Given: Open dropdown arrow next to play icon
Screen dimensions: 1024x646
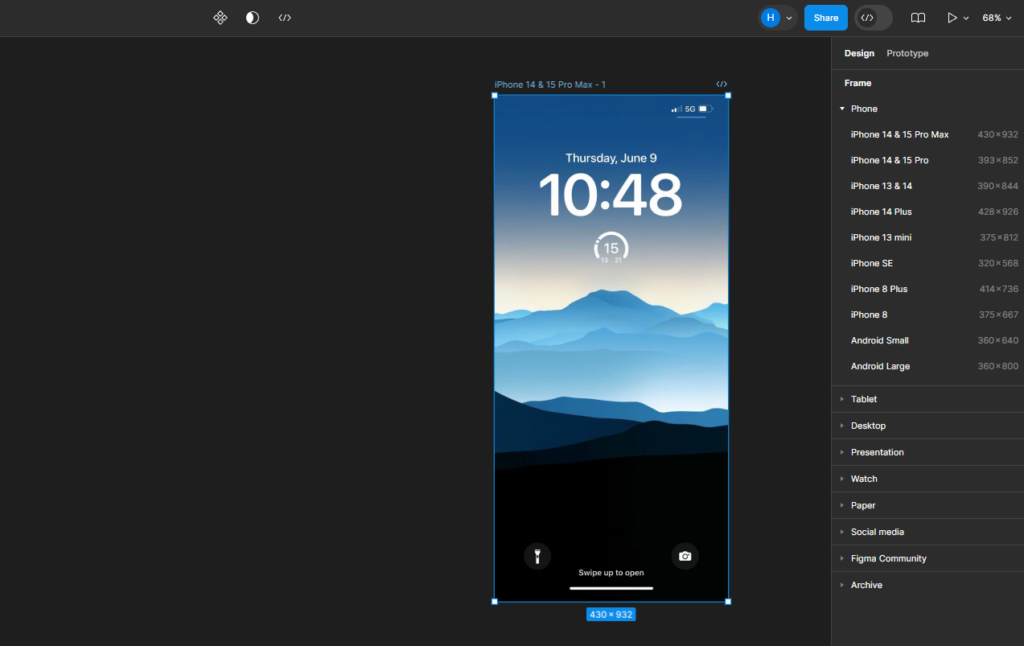Looking at the screenshot, I should click(x=966, y=18).
